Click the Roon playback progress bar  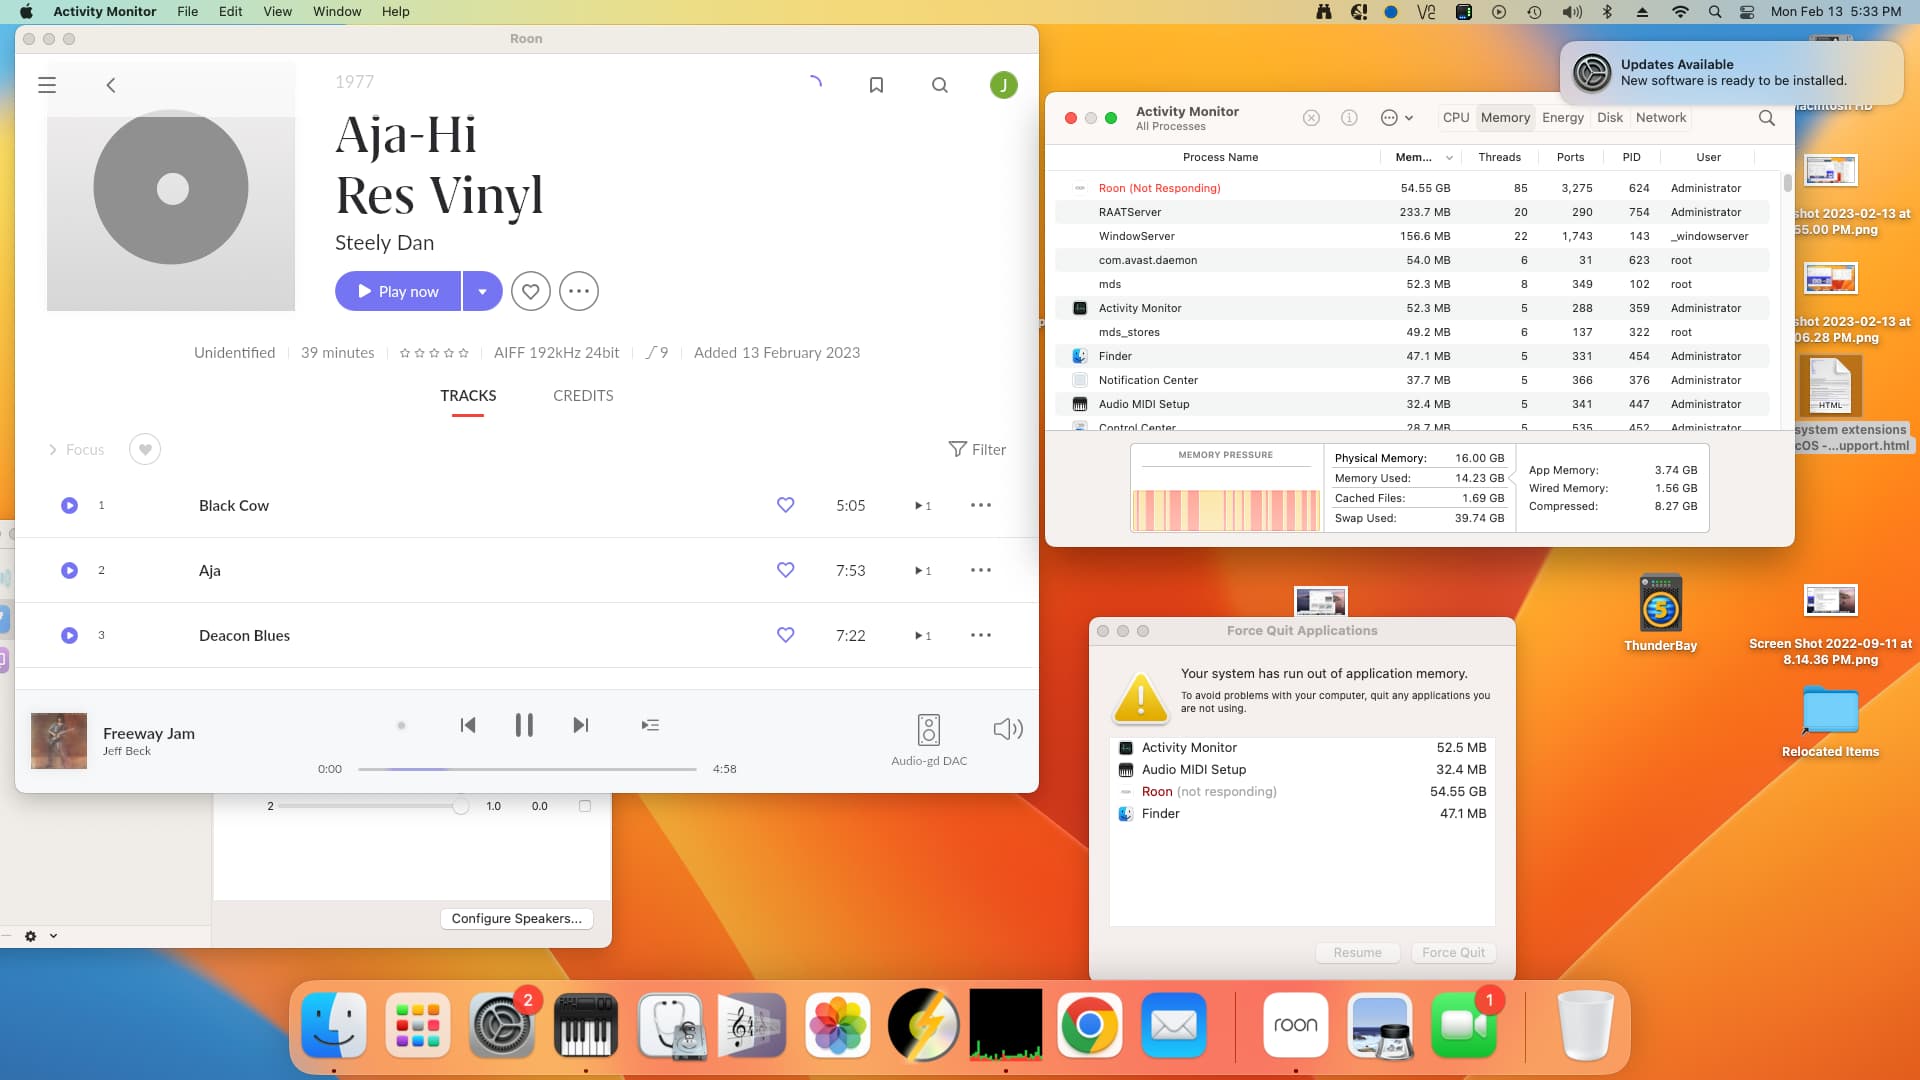(x=527, y=769)
